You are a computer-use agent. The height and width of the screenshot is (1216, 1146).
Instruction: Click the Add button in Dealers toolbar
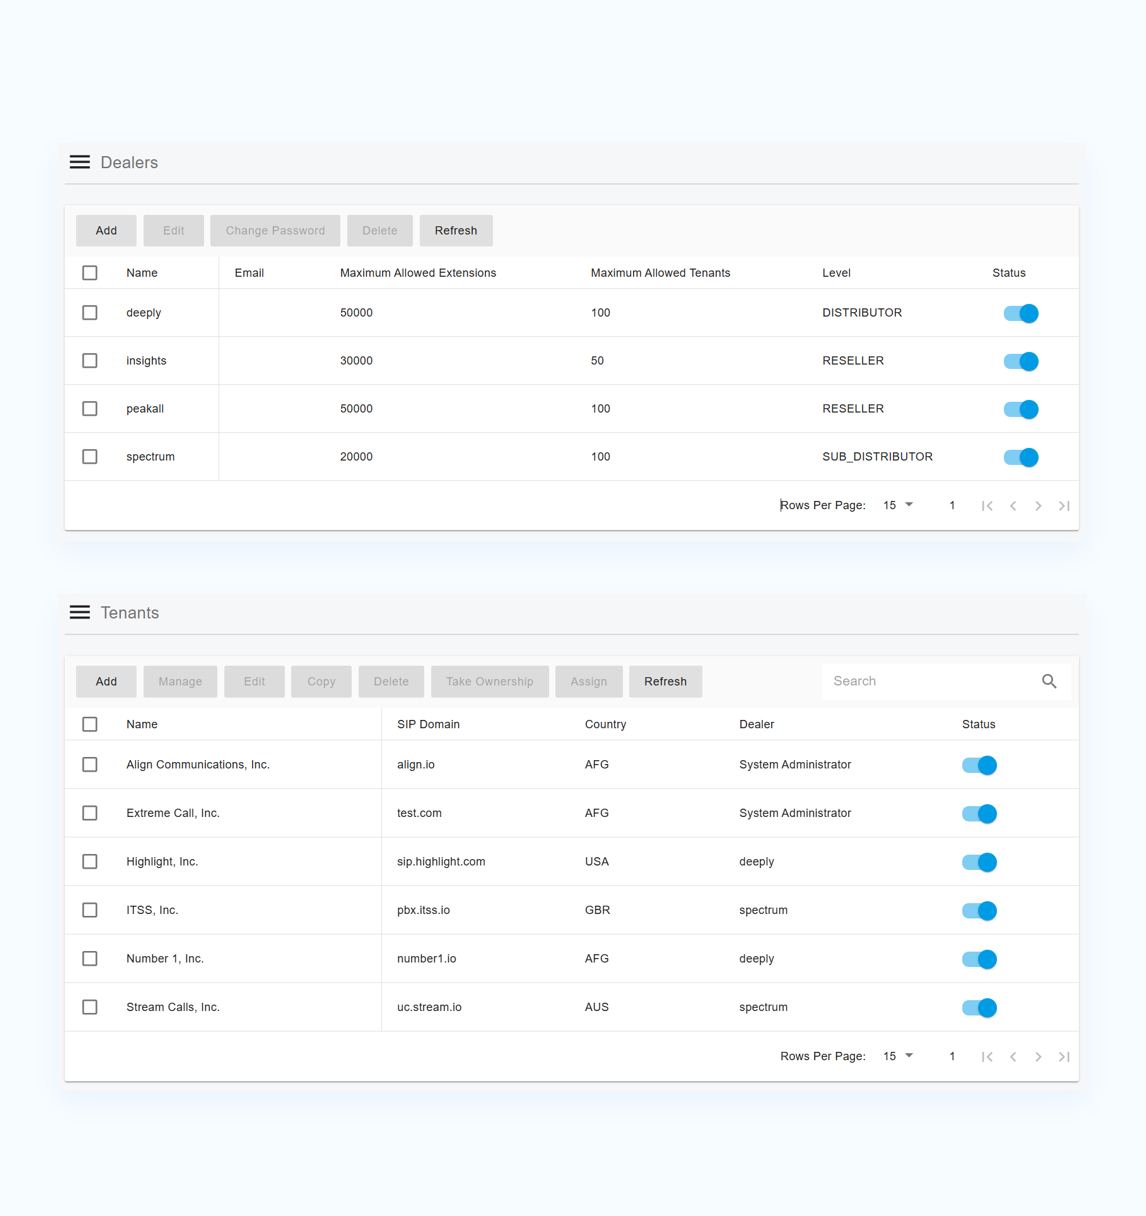tap(106, 231)
